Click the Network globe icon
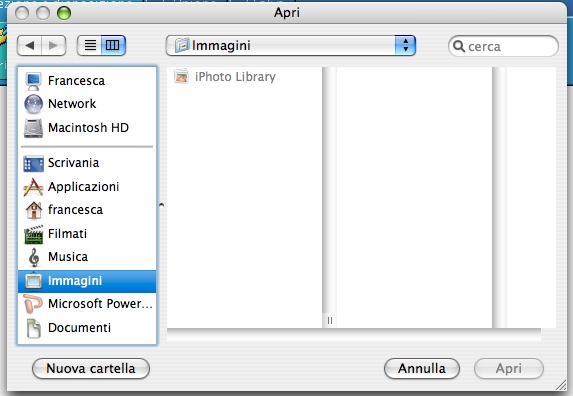 point(33,104)
